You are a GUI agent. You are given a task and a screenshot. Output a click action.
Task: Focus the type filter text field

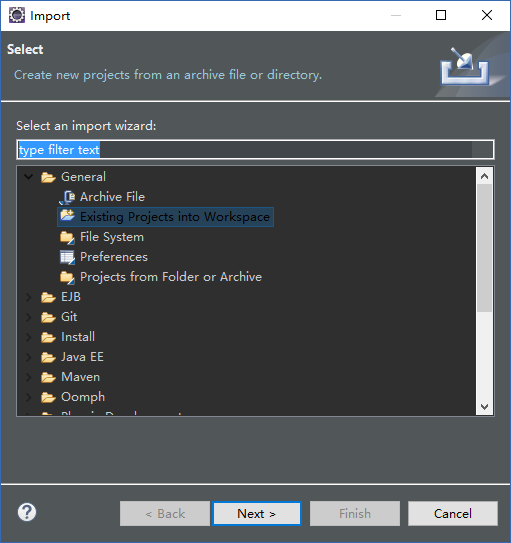255,150
